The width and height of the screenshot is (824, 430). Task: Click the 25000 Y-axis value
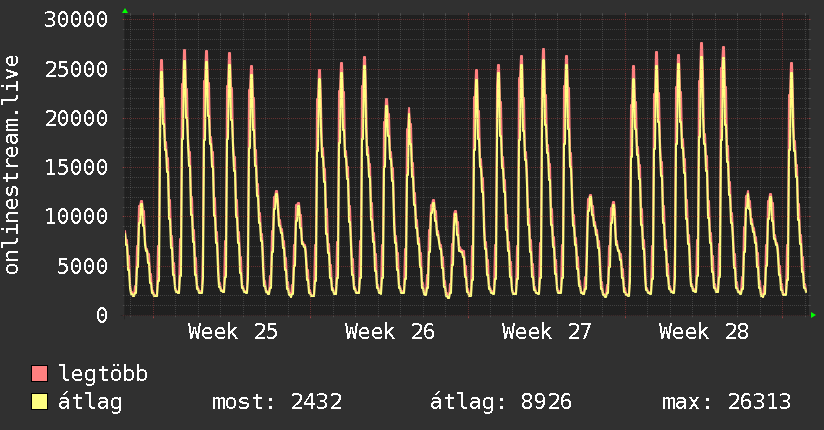click(76, 69)
